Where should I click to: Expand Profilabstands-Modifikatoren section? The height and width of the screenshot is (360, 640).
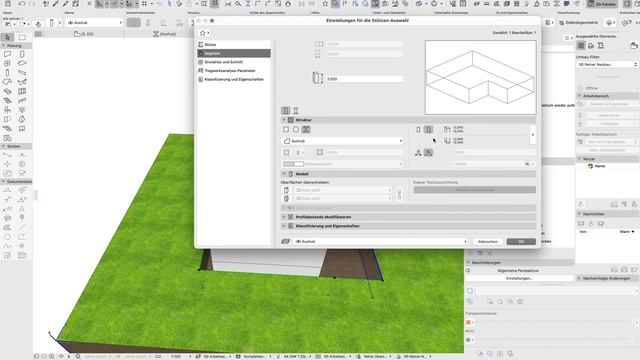284,217
